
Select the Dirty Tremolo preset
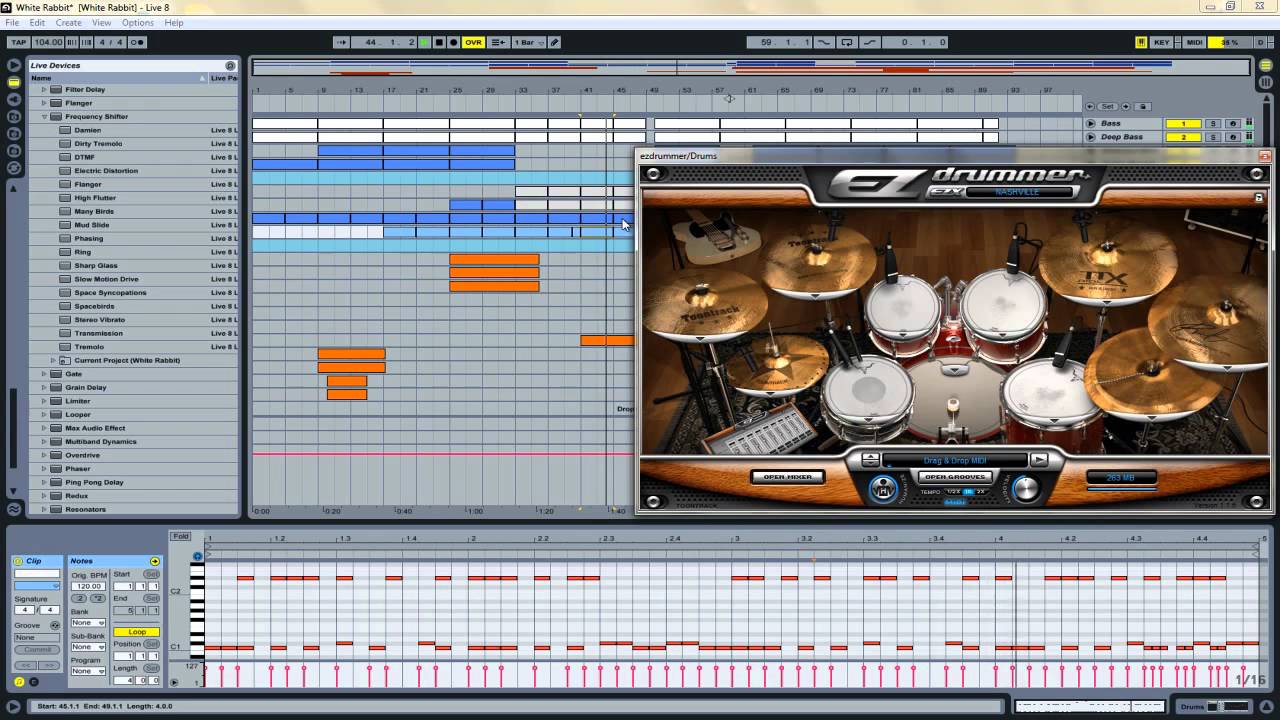click(x=98, y=143)
